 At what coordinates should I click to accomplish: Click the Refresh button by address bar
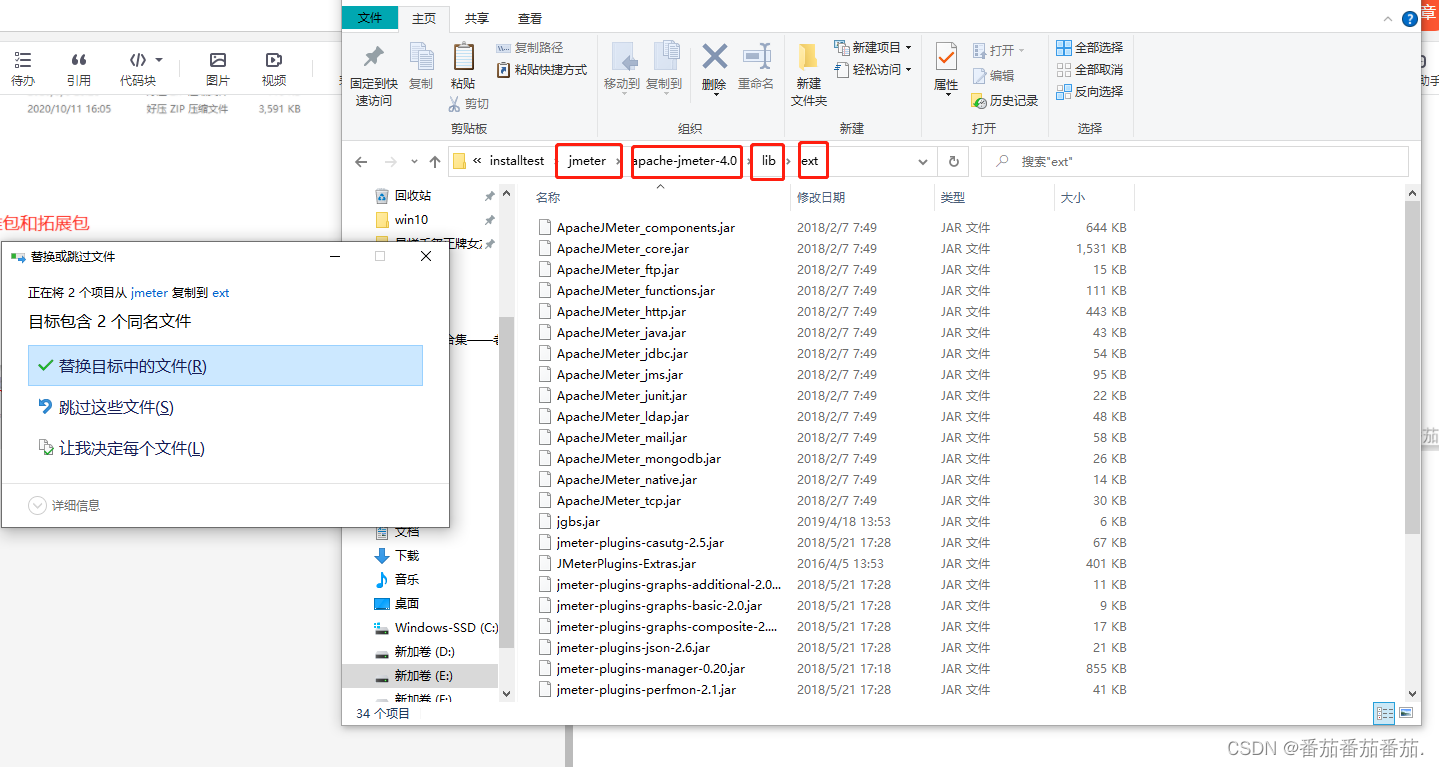point(954,161)
